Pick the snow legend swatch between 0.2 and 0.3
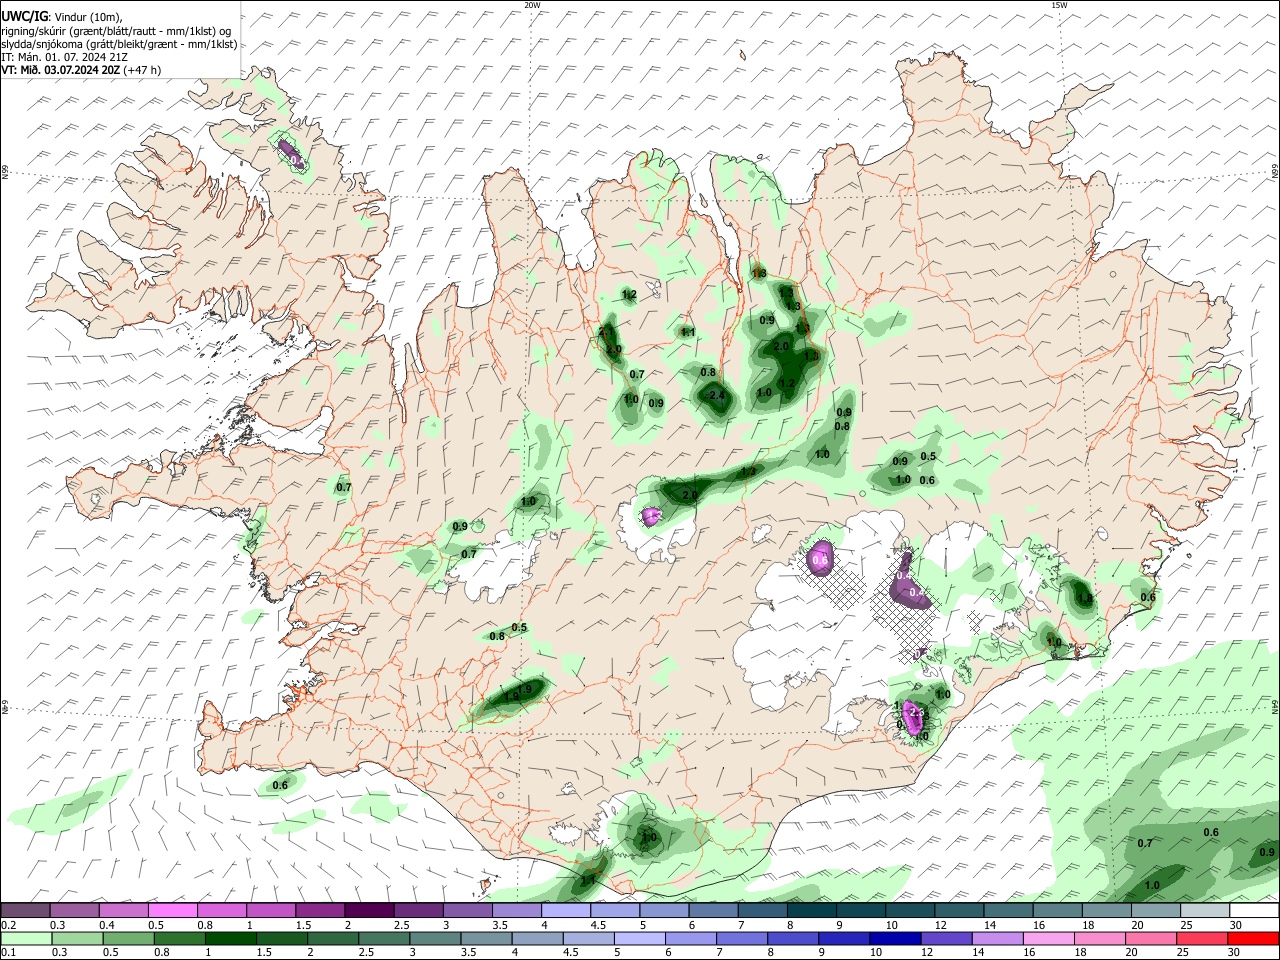 pos(25,911)
